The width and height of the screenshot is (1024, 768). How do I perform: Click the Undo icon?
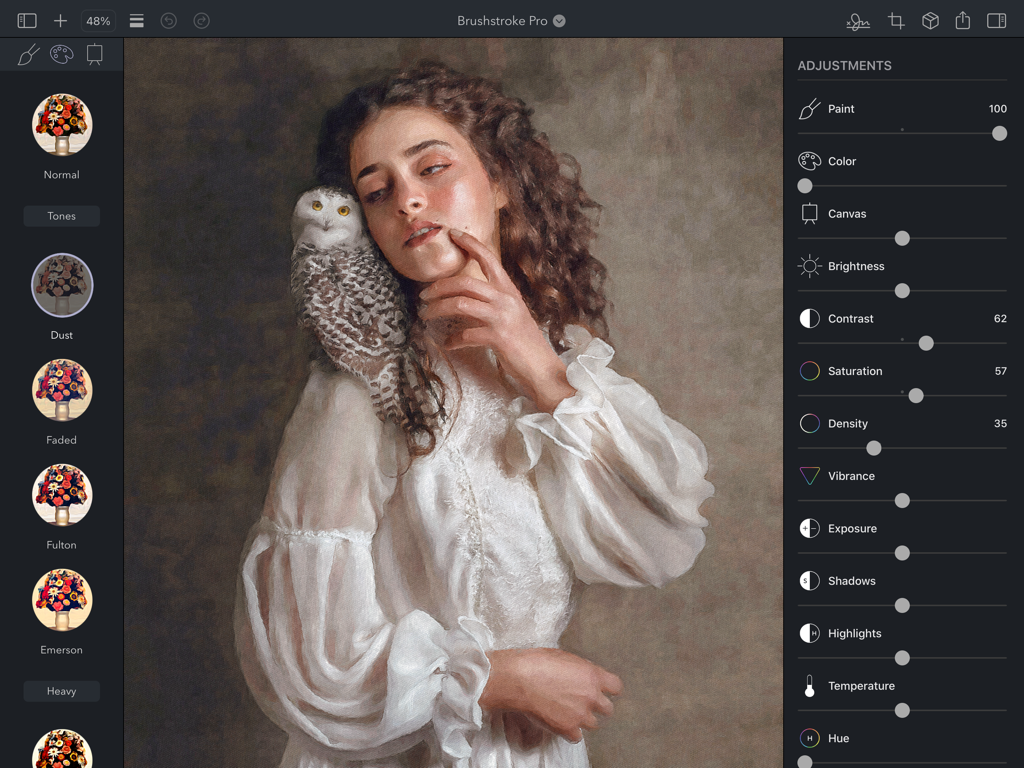(x=167, y=20)
